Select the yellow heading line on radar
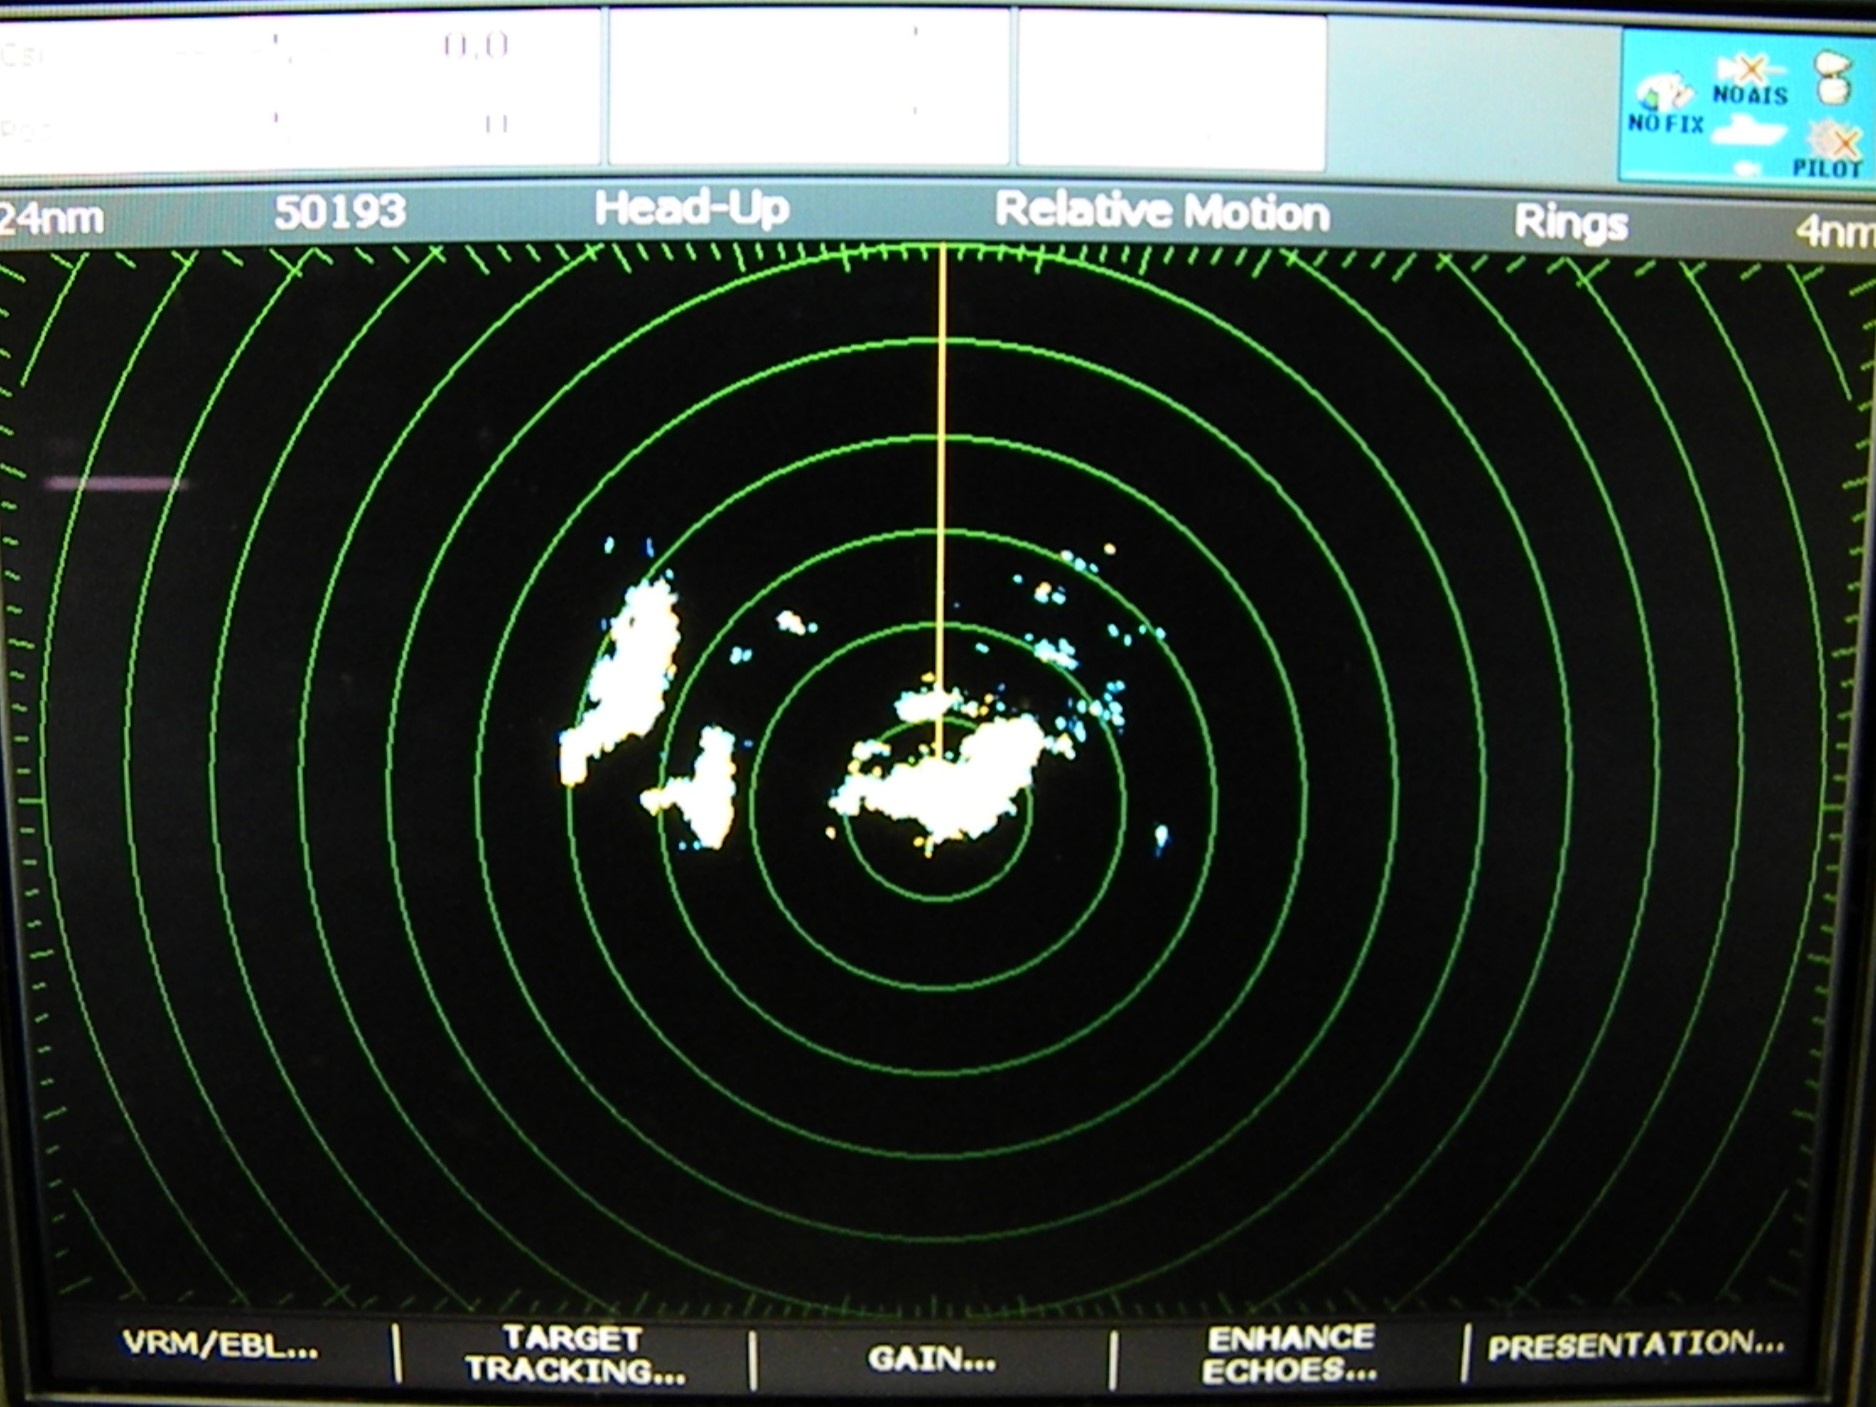 (941, 500)
